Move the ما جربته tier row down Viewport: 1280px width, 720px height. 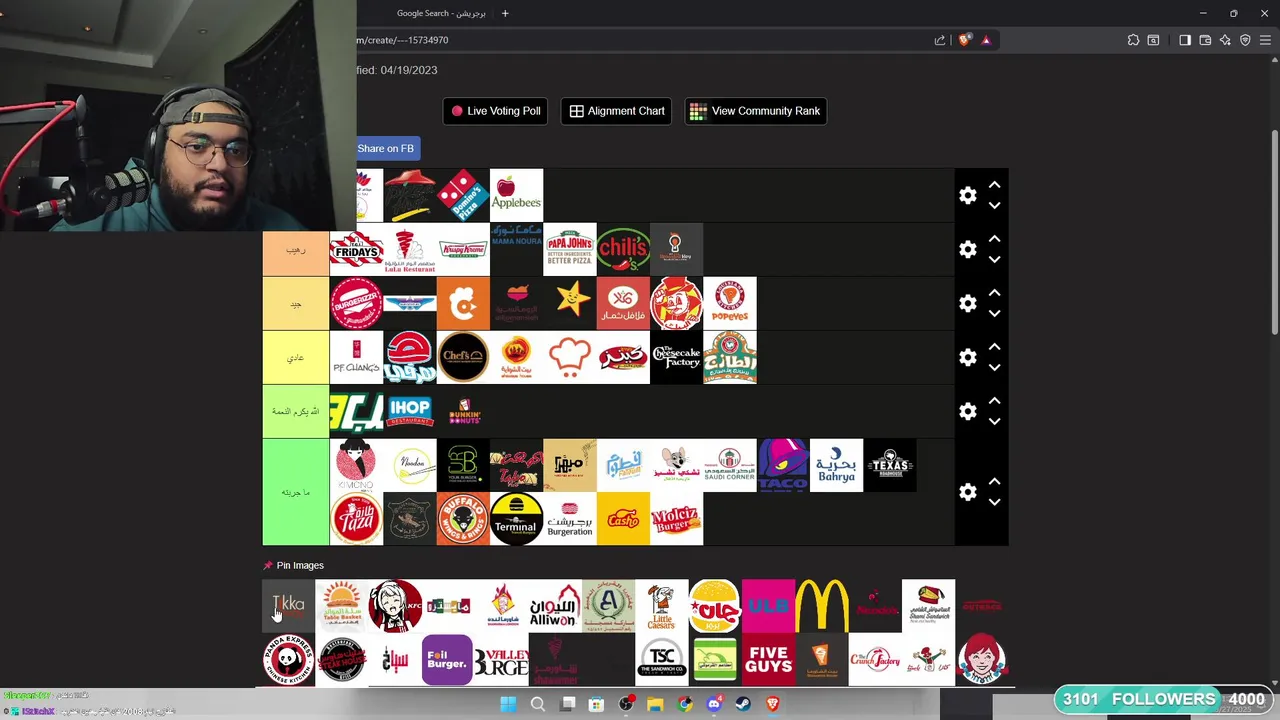click(x=994, y=502)
